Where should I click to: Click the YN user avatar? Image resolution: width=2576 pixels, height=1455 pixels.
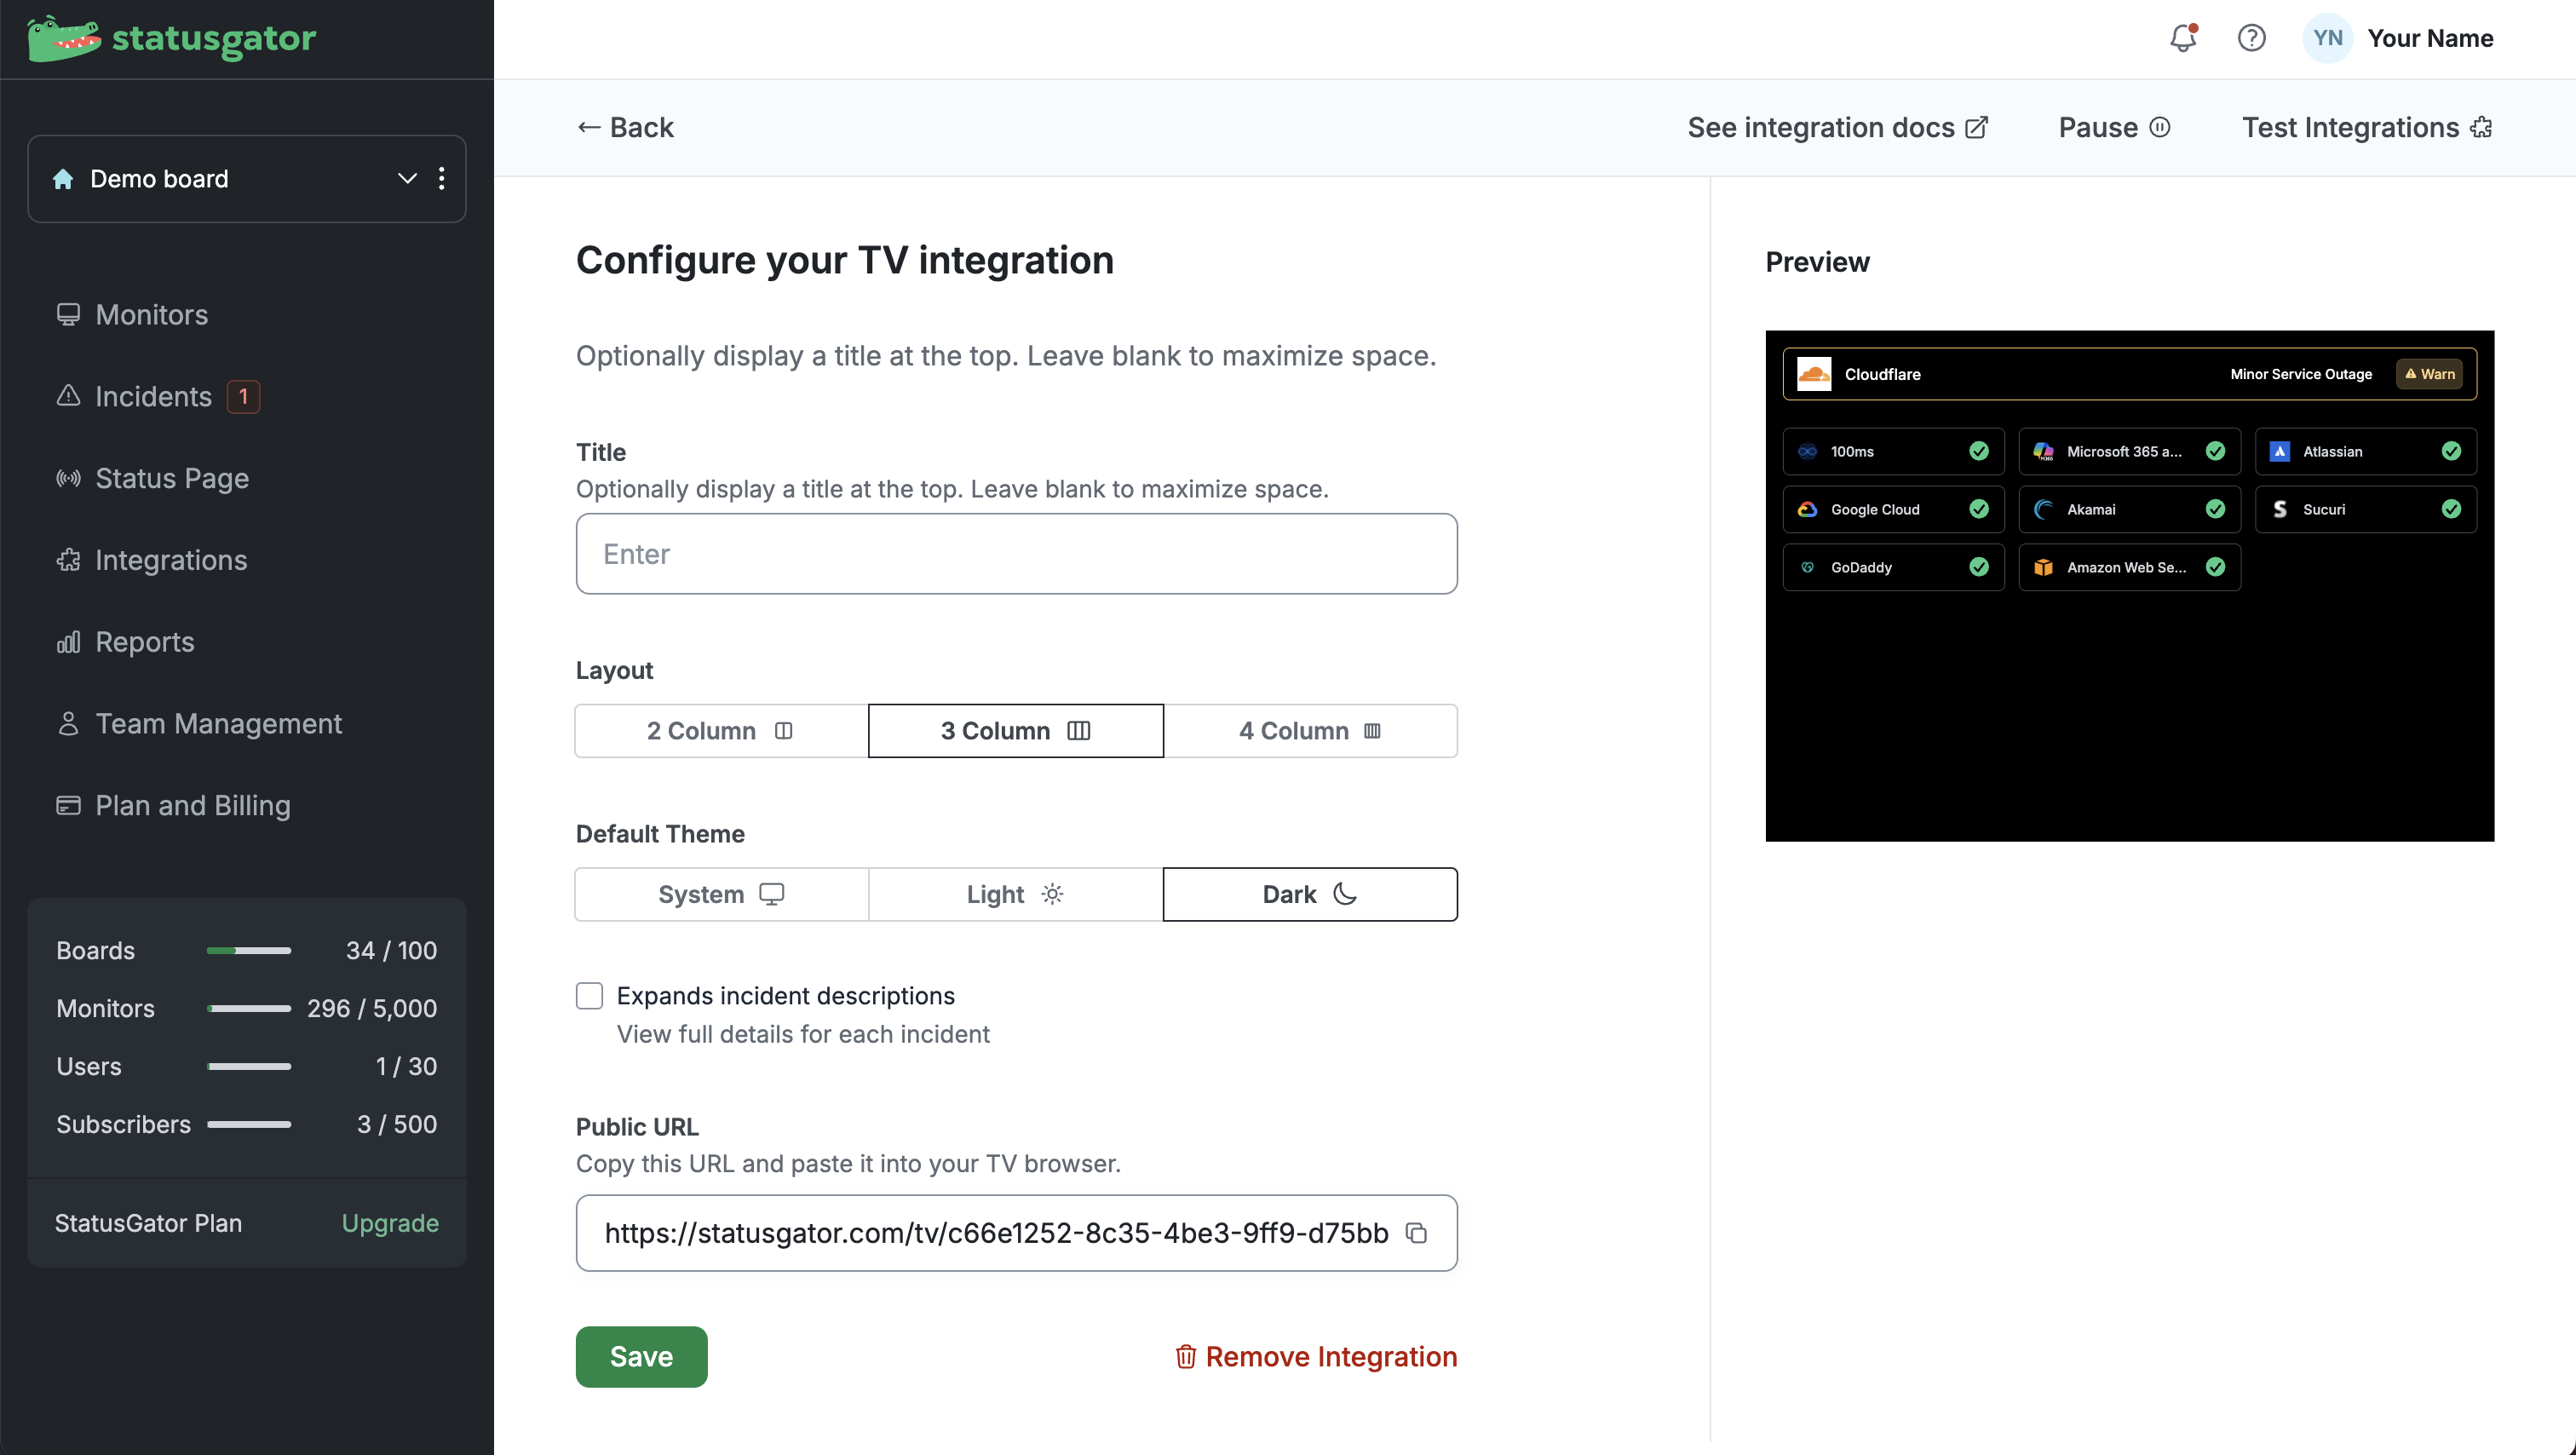[2327, 38]
